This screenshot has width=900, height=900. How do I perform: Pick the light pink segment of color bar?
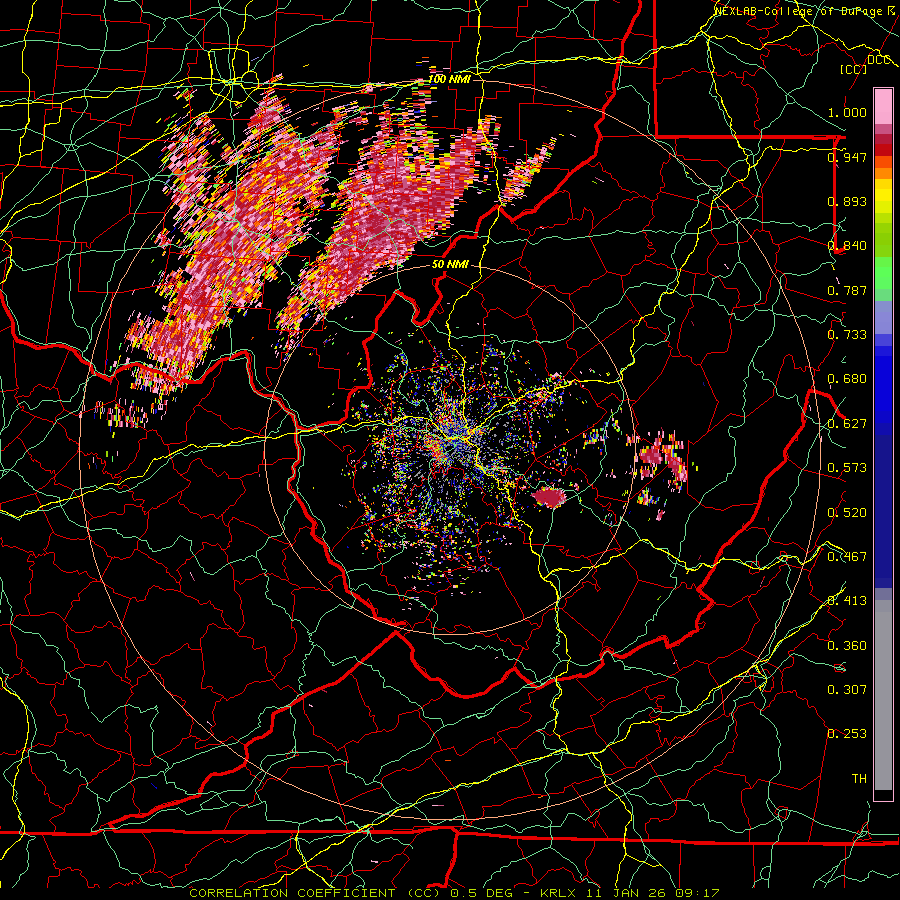point(883,107)
